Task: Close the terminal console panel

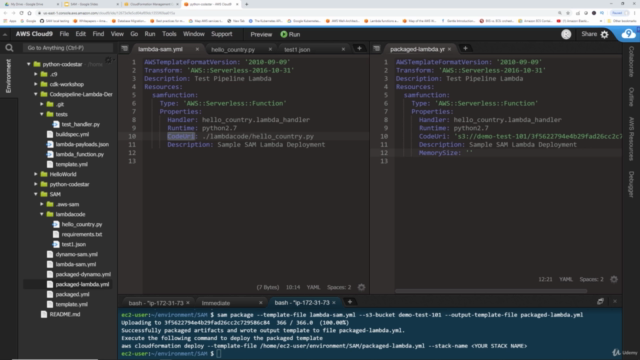Action: pyautogui.click(x=615, y=301)
